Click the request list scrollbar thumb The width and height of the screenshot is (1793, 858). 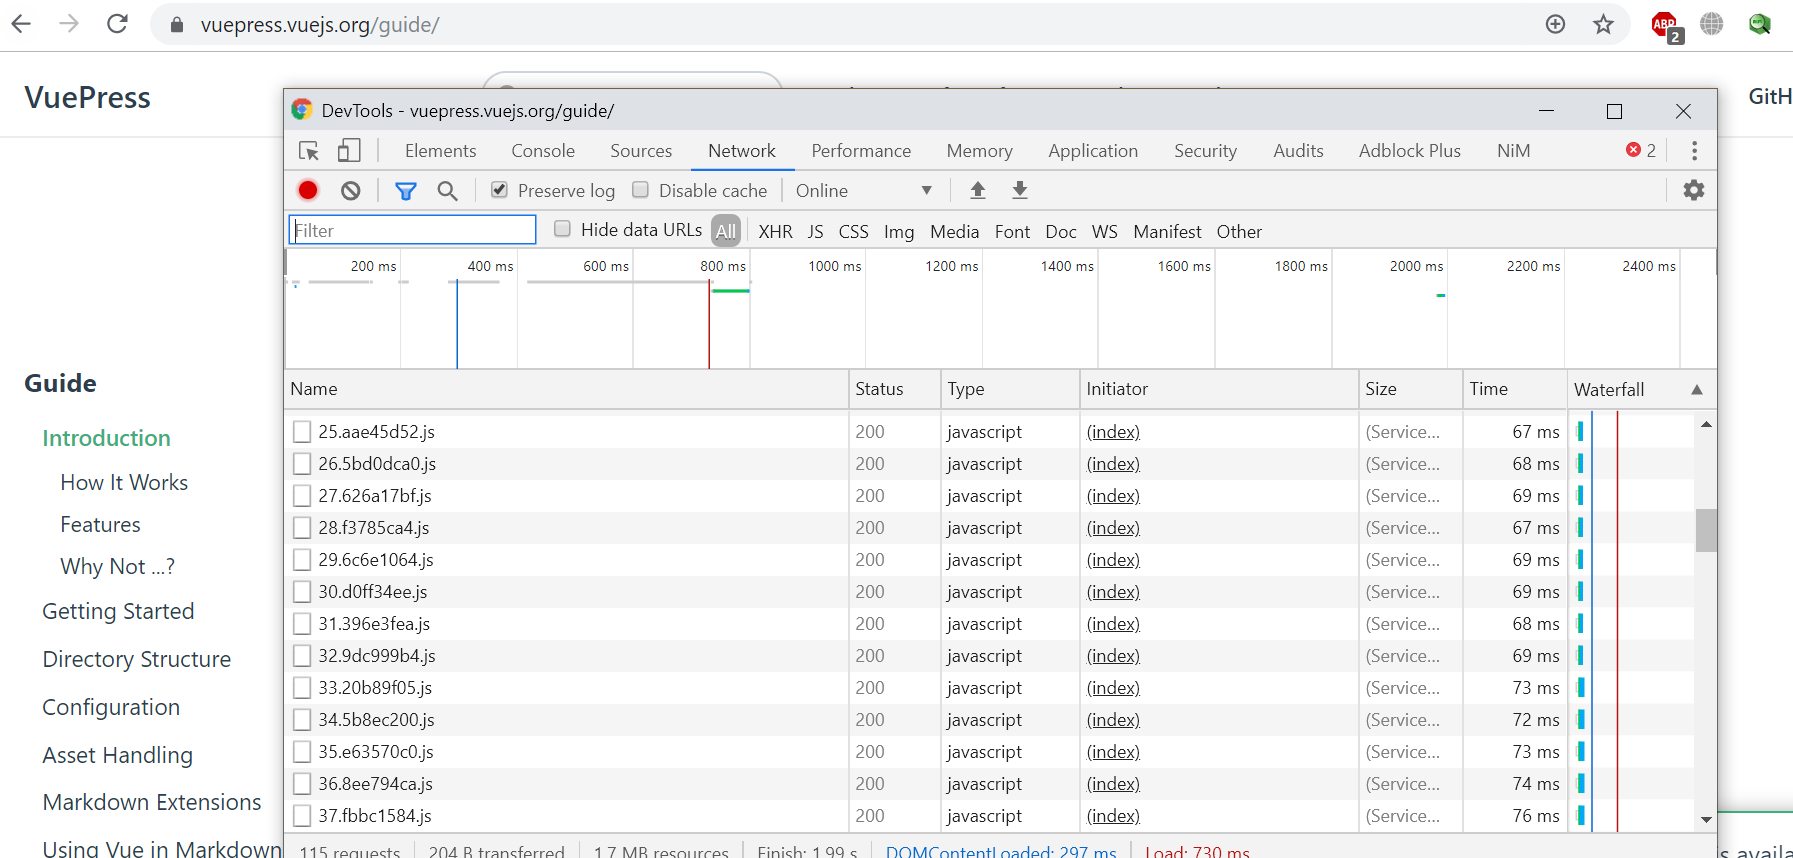[1706, 530]
